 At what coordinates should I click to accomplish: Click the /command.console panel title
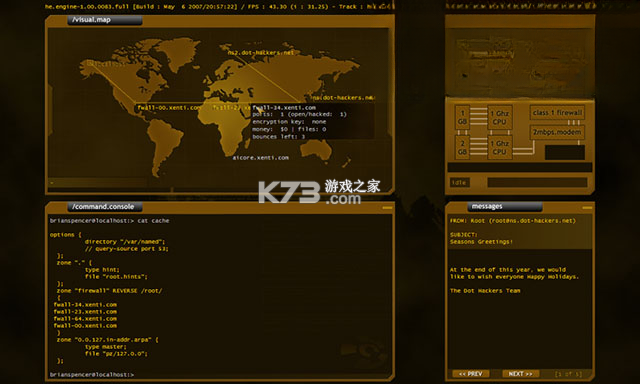click(103, 206)
